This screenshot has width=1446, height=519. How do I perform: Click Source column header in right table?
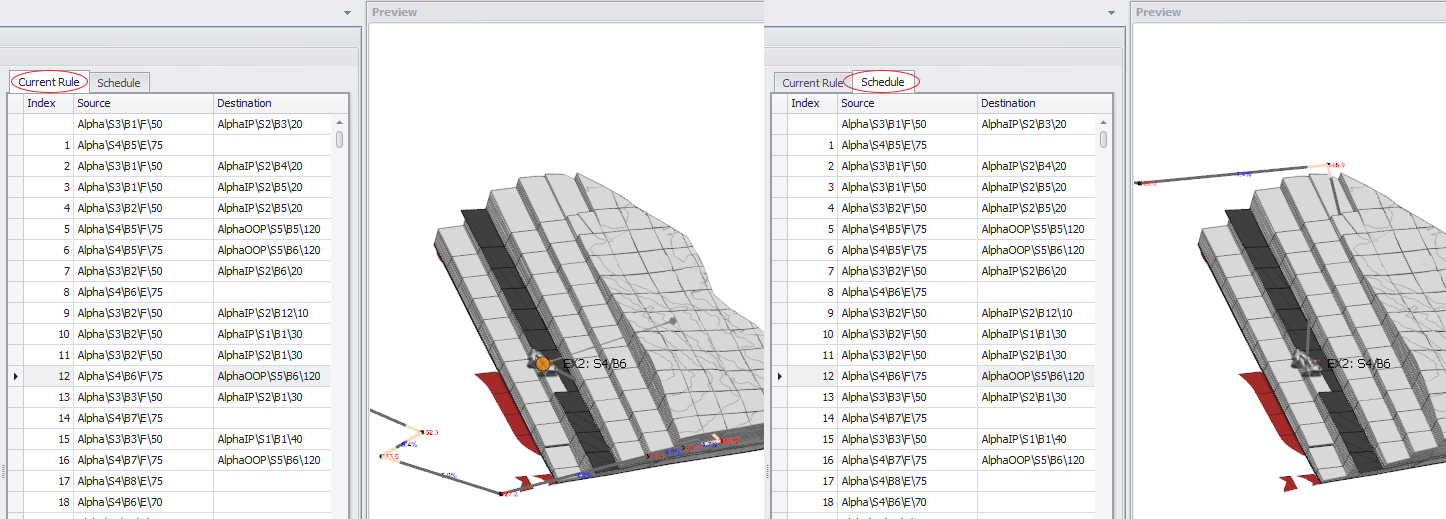pyautogui.click(x=857, y=103)
